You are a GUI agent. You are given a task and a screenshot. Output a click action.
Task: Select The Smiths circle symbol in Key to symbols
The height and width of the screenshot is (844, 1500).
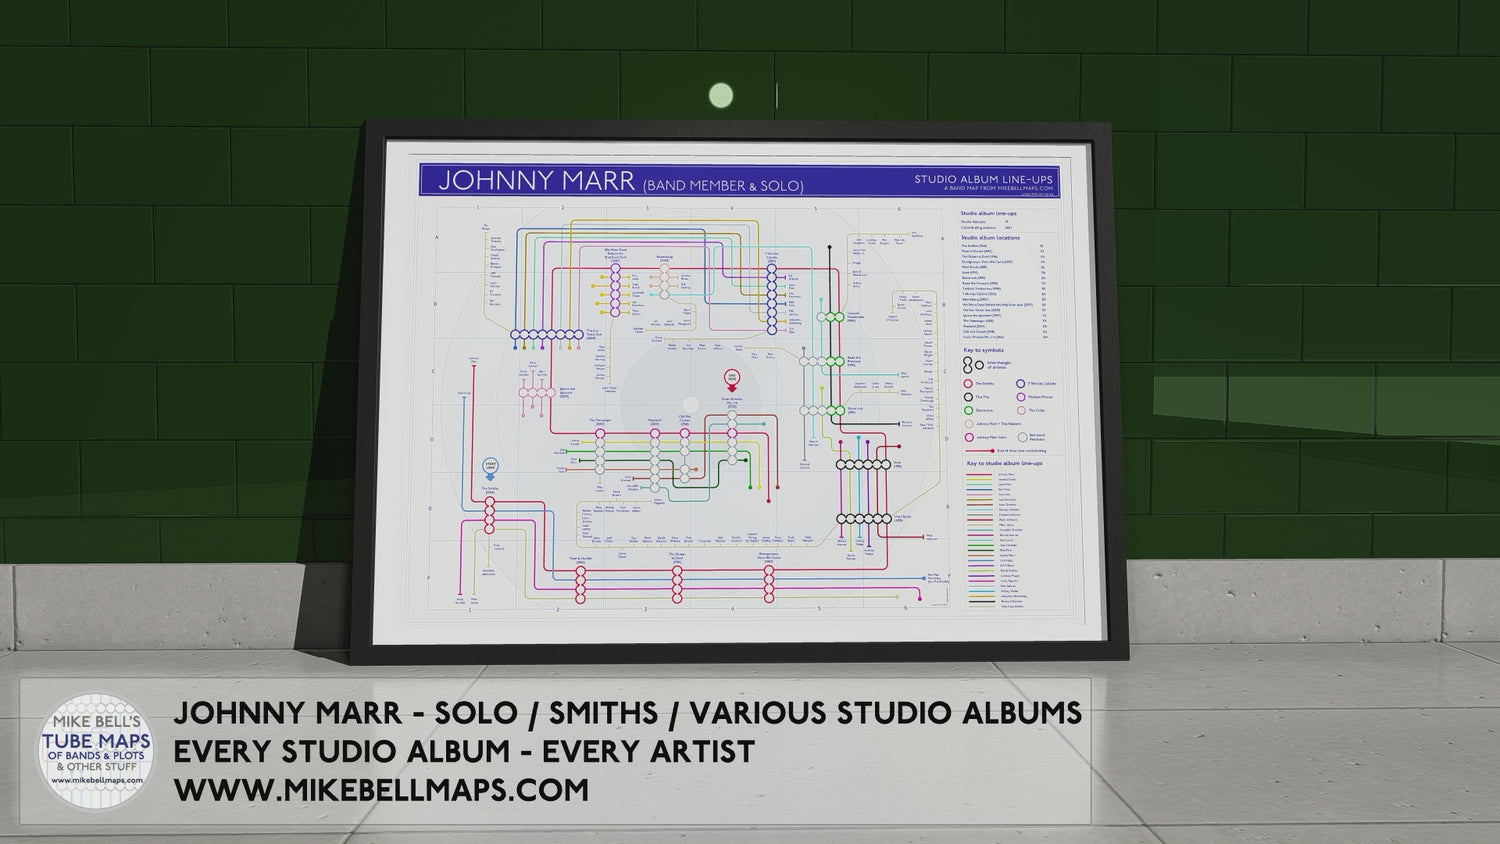[x=968, y=384]
